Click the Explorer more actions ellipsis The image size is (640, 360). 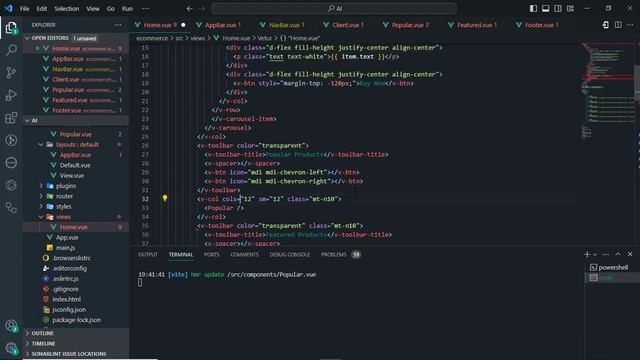pyautogui.click(x=118, y=25)
